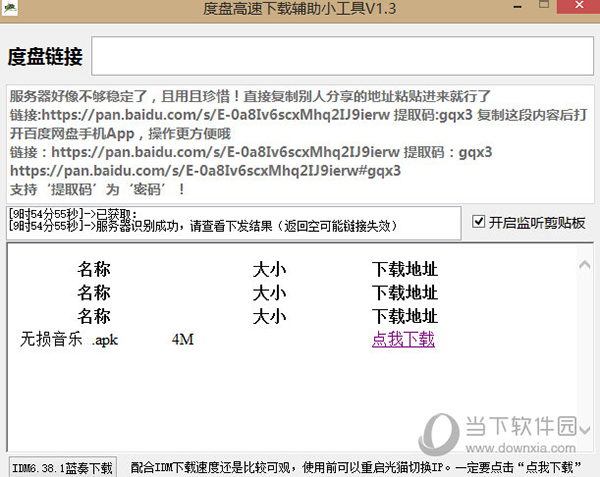
Task: Click the line 开百度网盘手机App，操作更方便哦
Action: 120,133
